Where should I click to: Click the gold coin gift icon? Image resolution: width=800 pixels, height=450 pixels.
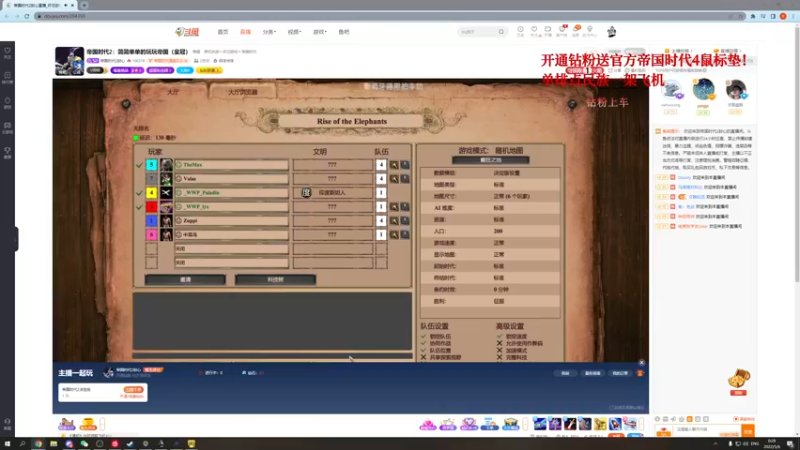pos(88,423)
